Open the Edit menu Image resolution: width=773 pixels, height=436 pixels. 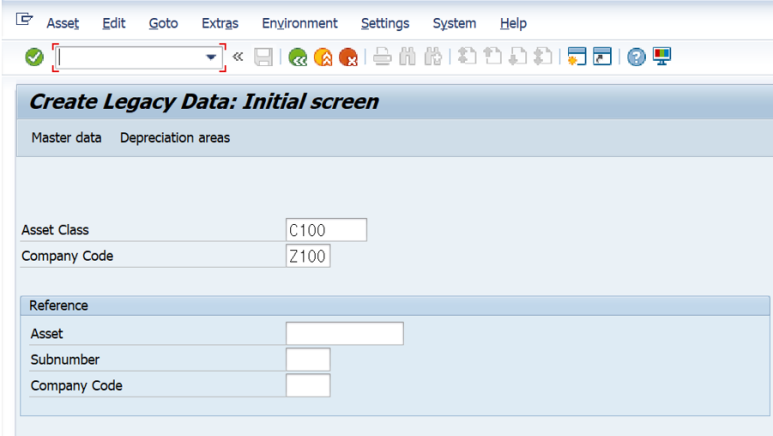[x=114, y=23]
